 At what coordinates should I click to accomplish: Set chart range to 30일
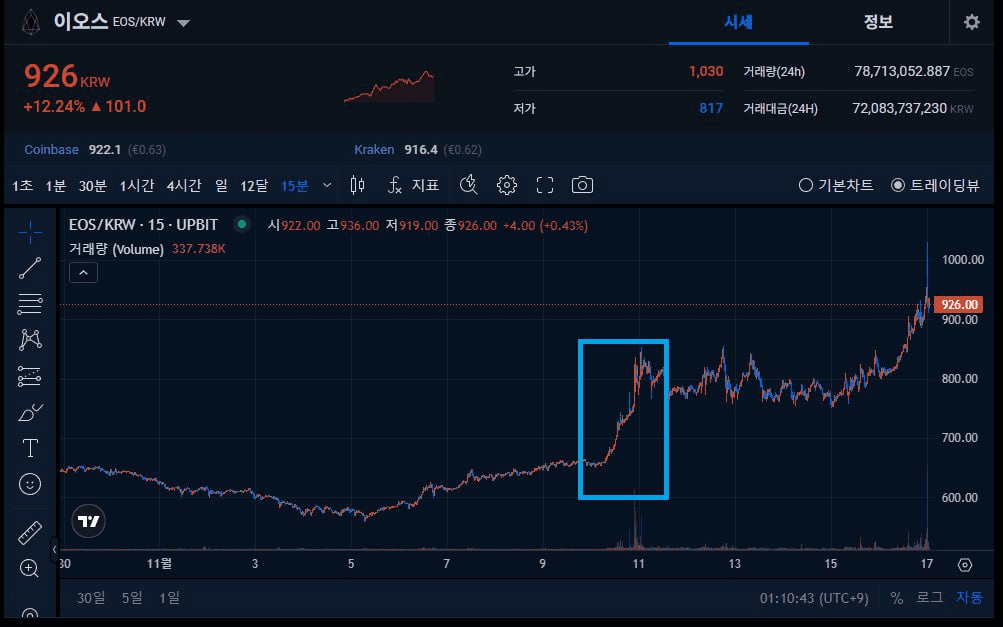pyautogui.click(x=91, y=598)
